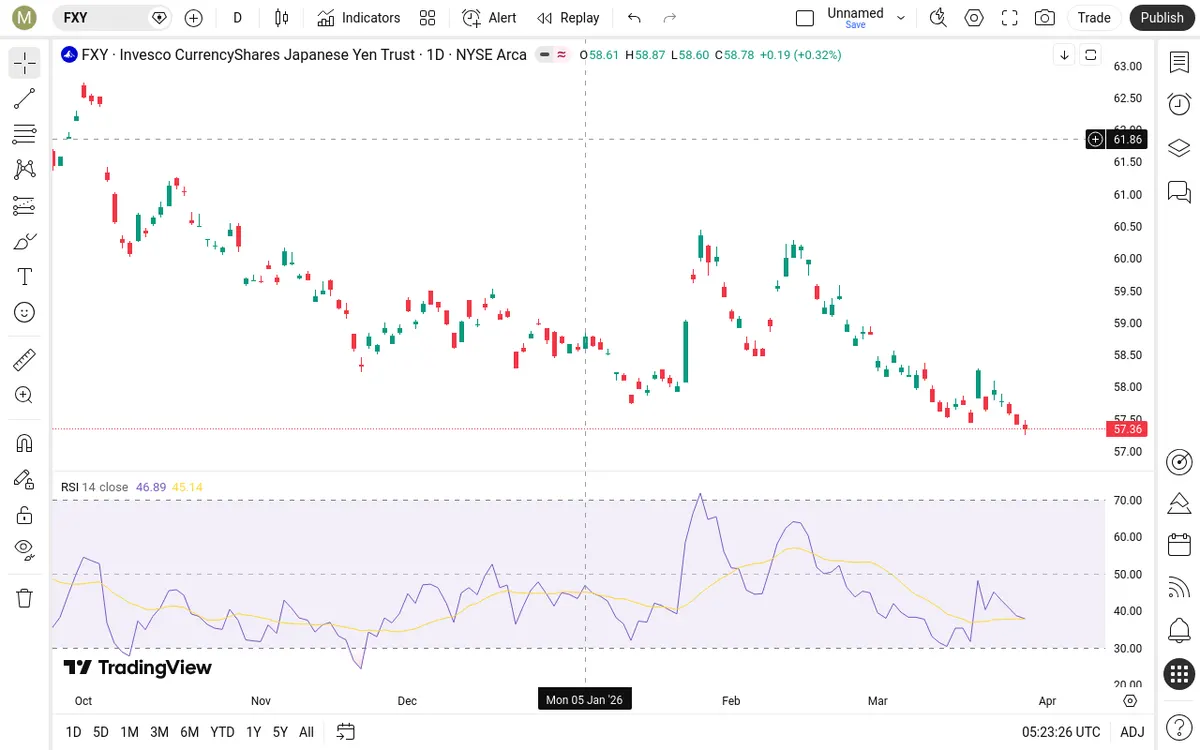The image size is (1200, 750).
Task: Select the Text annotation tool
Action: coord(25,276)
